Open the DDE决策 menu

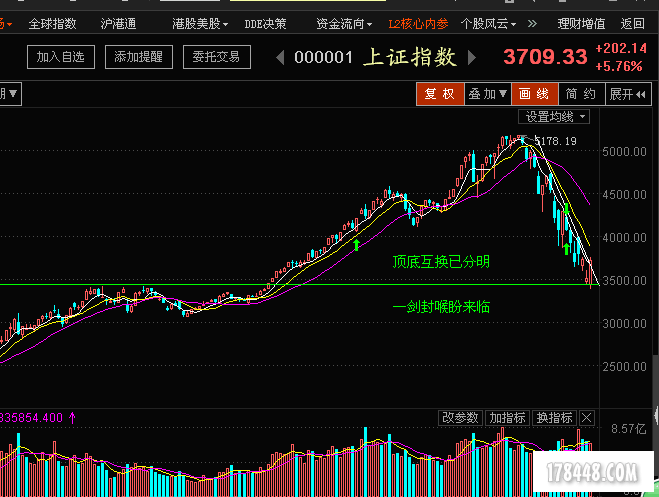(265, 24)
